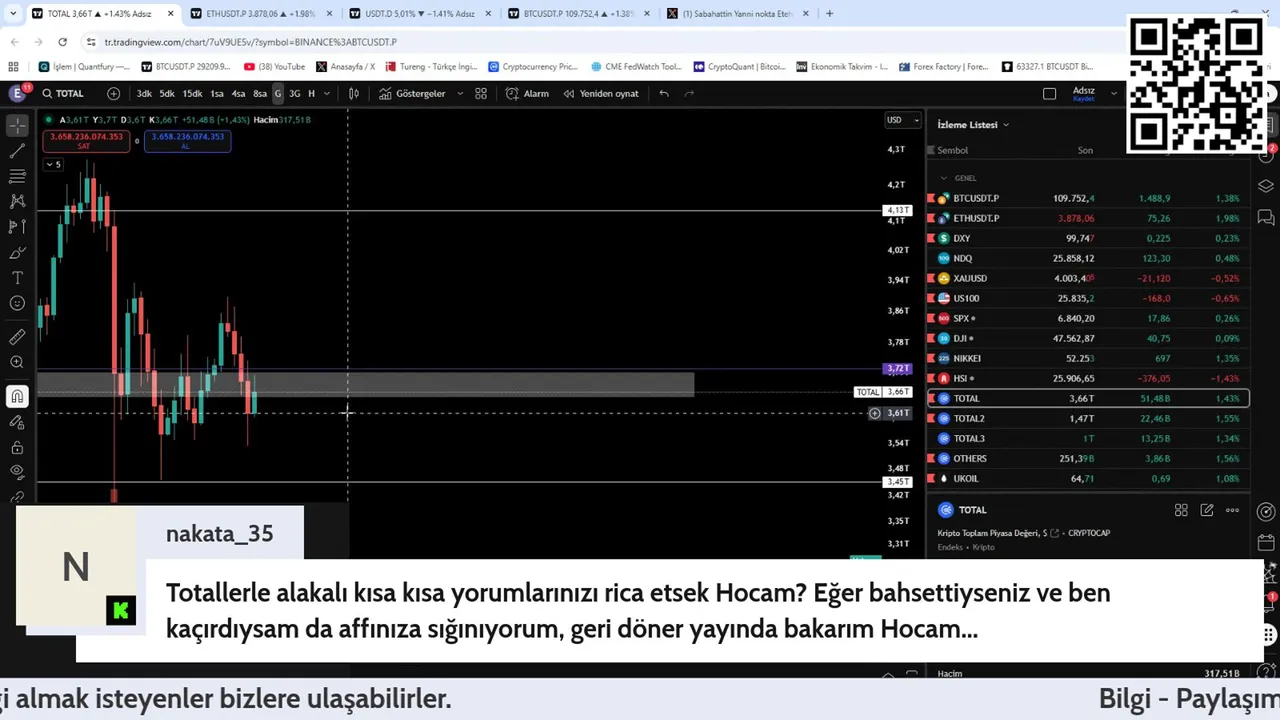Open the Fibonacci retracement tools
1280x720 pixels.
pos(17,176)
